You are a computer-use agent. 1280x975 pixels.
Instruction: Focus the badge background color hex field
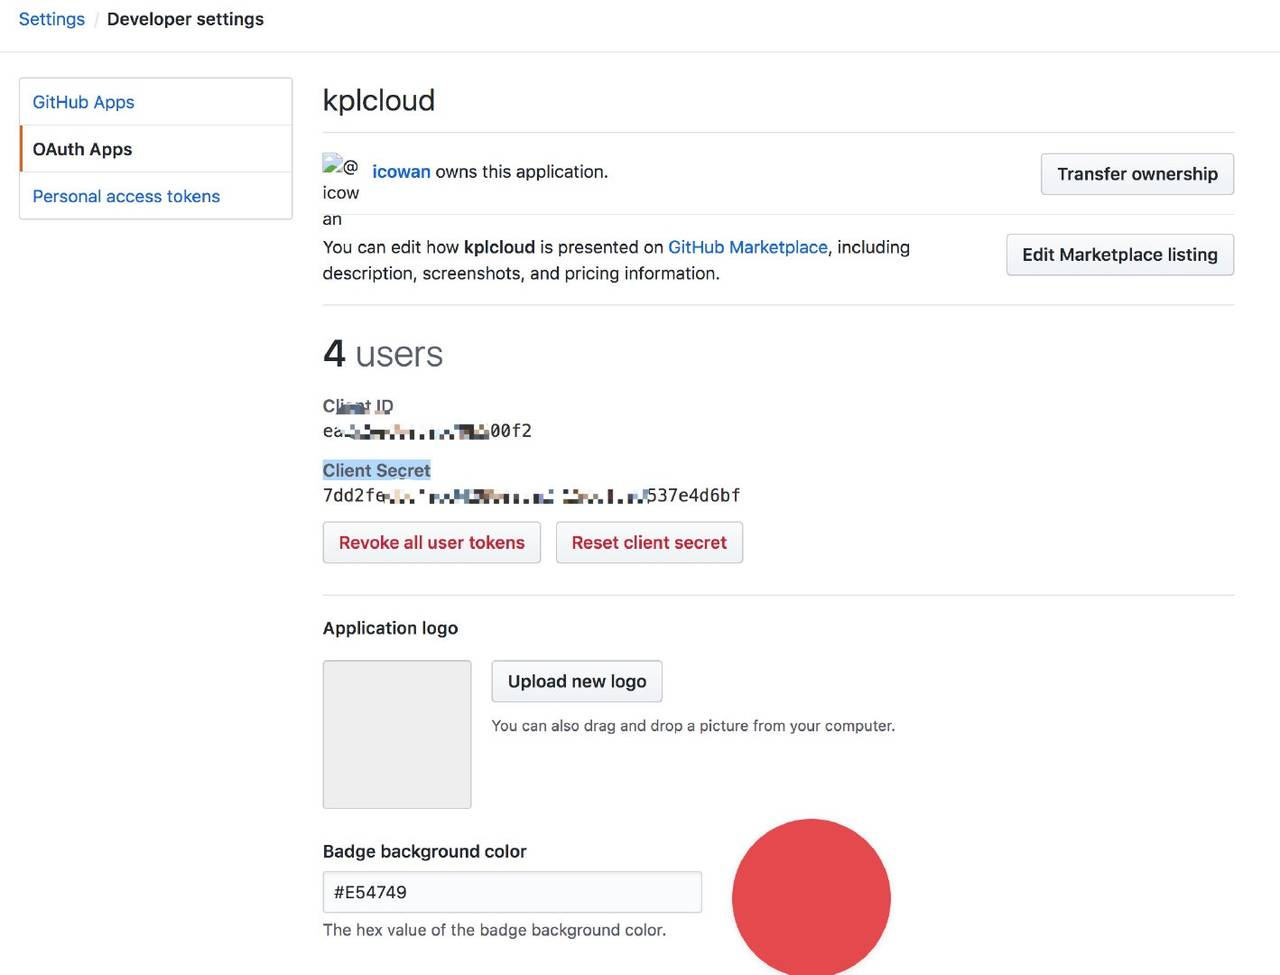click(x=512, y=892)
